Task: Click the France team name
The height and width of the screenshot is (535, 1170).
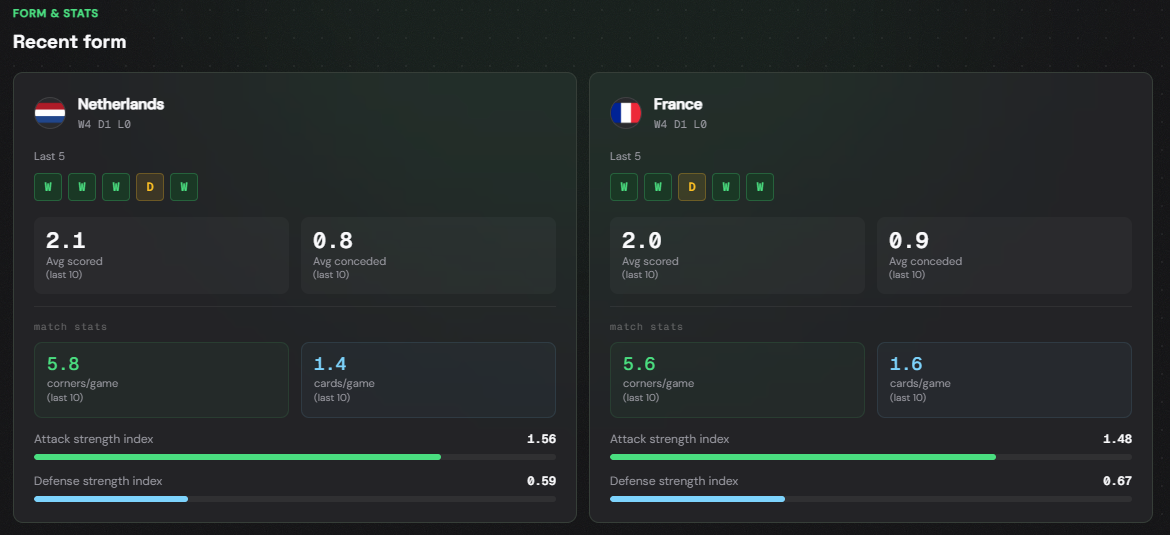Action: click(678, 104)
